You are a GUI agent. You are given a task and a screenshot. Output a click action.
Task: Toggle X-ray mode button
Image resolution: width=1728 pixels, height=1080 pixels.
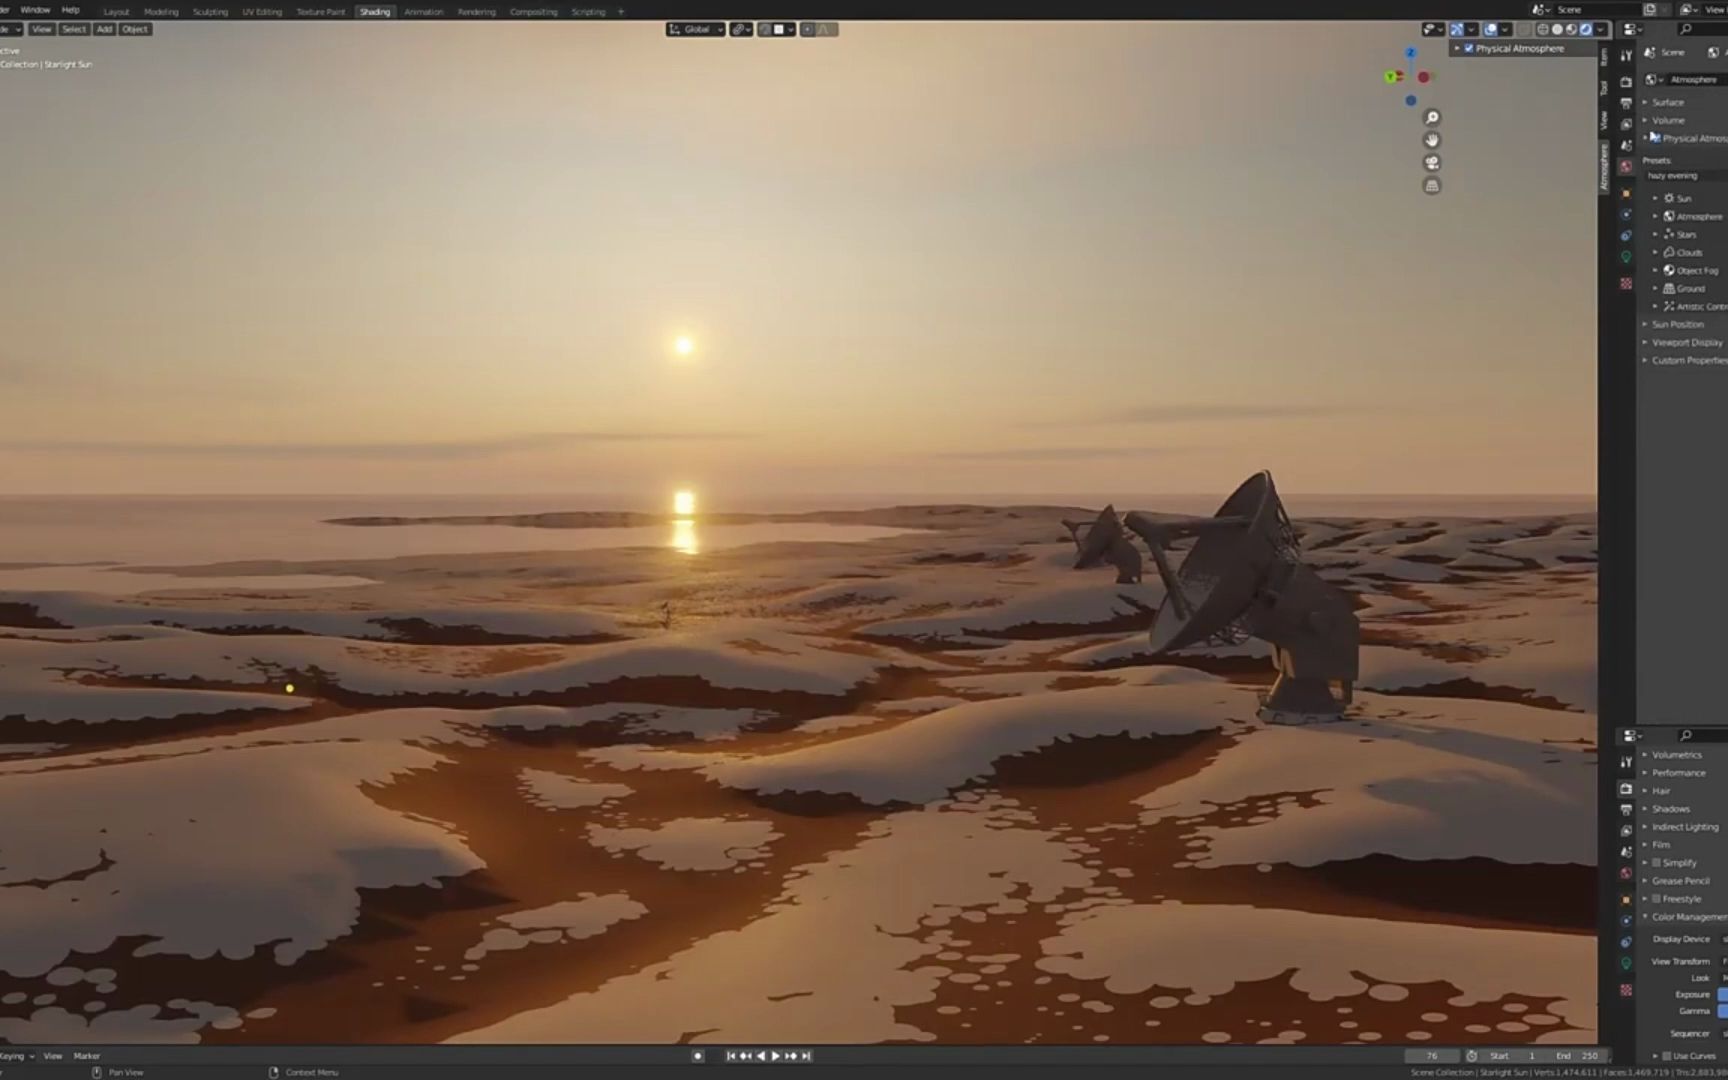1524,29
